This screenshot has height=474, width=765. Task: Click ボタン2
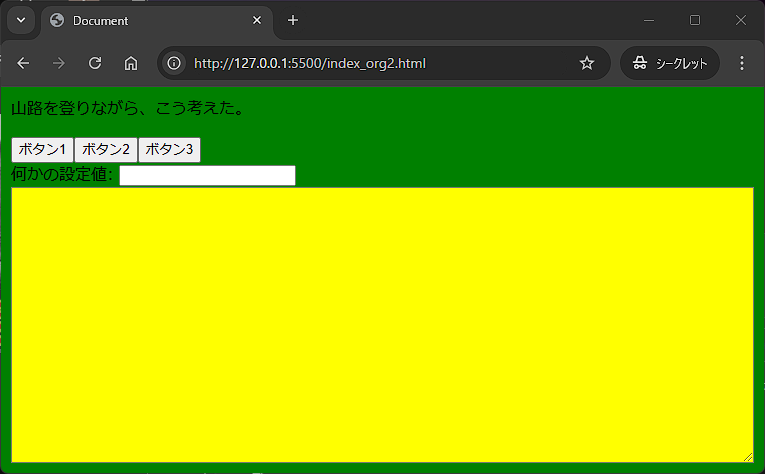[x=106, y=150]
